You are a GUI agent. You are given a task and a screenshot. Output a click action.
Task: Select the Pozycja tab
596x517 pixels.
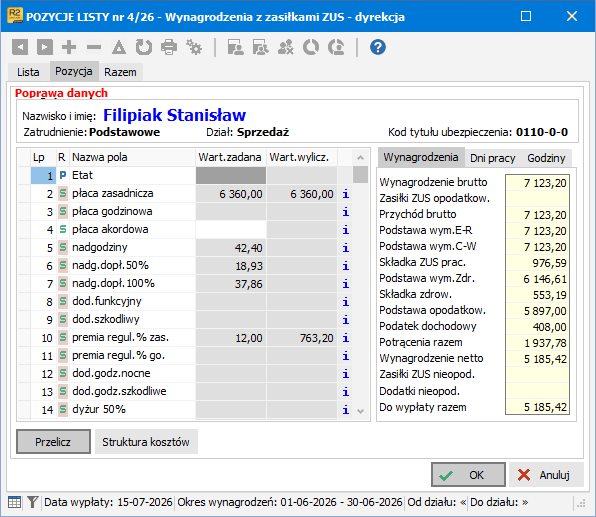pos(74,71)
